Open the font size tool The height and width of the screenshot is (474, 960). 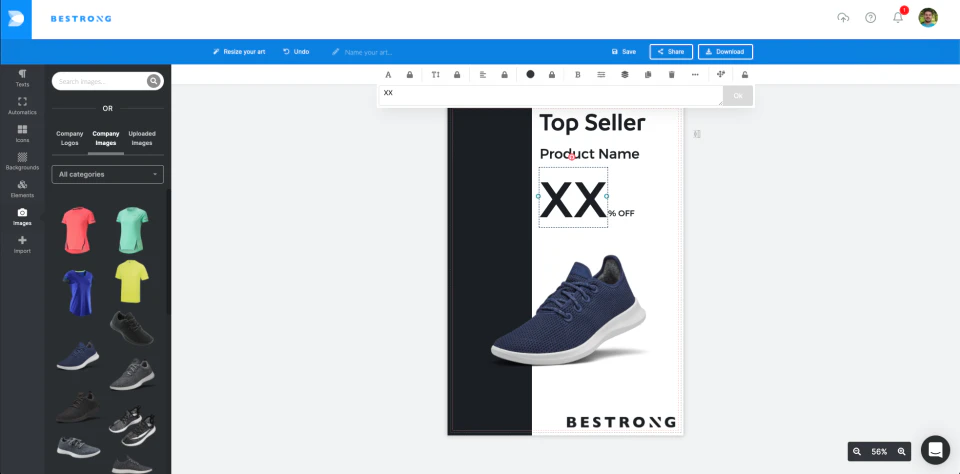coord(435,75)
